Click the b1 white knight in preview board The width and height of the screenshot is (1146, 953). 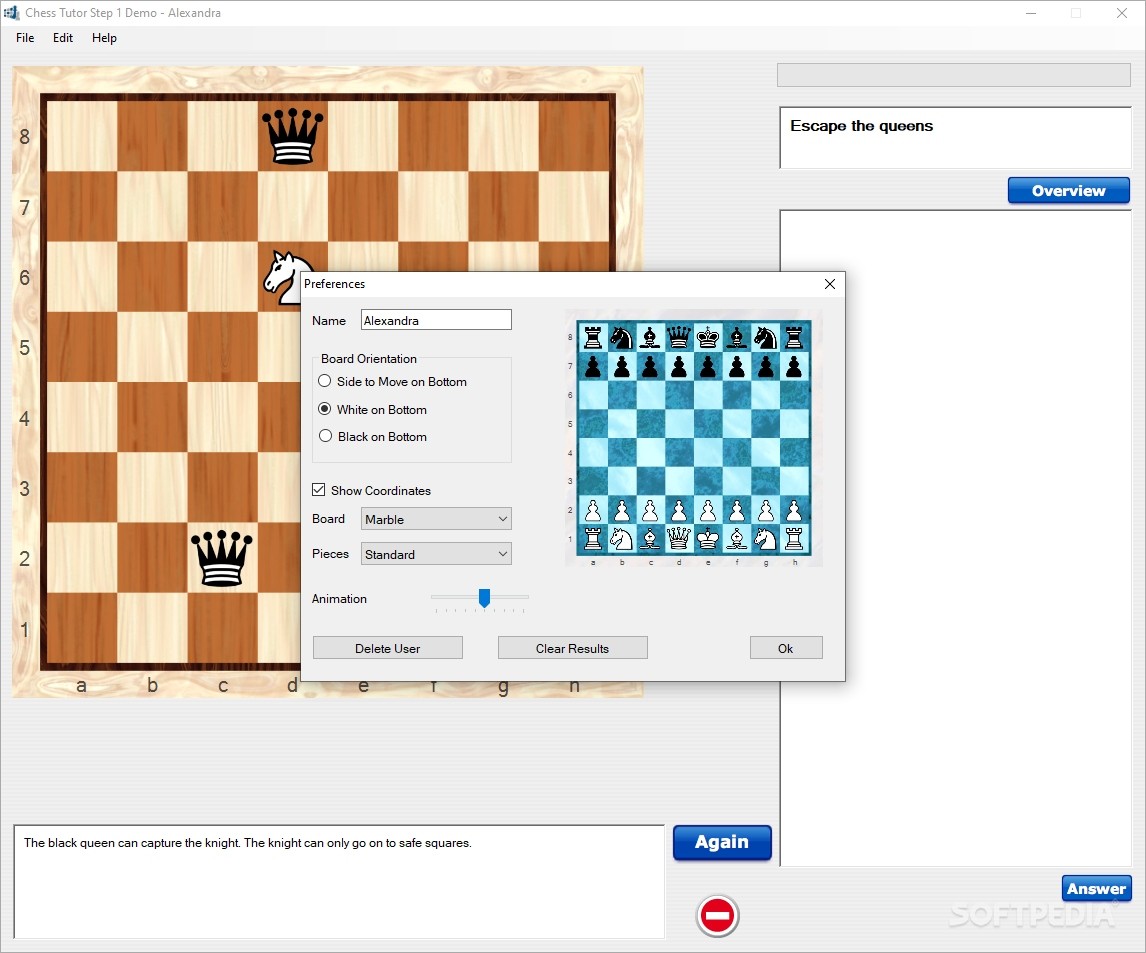pos(621,539)
